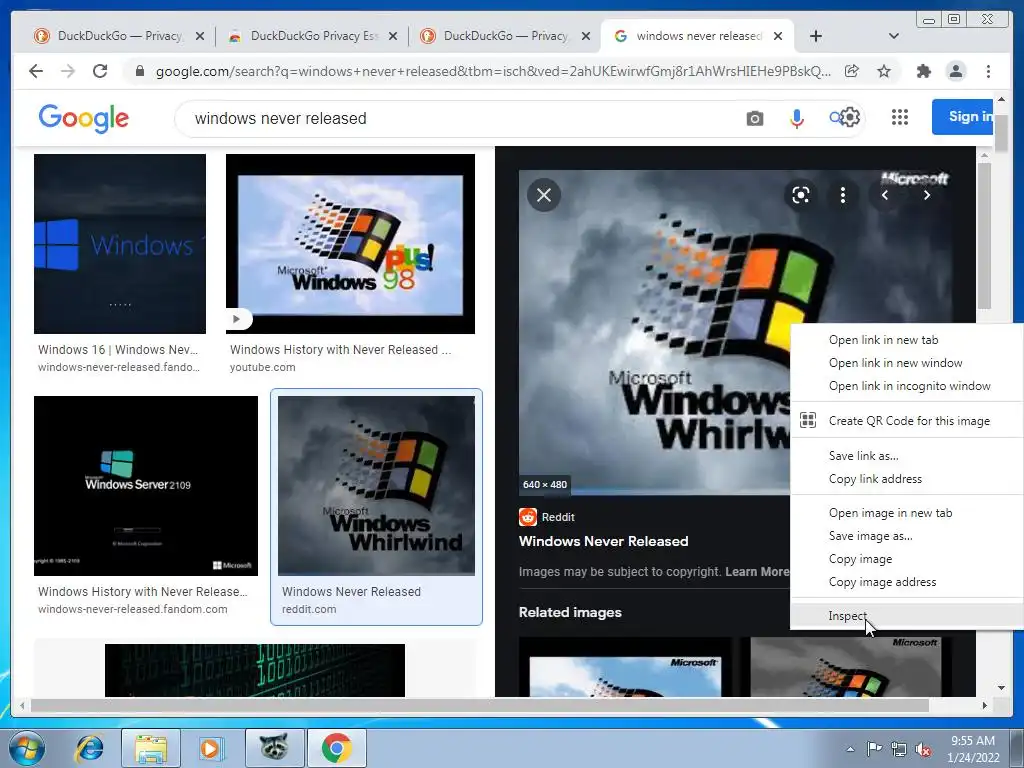Search by image using the camera icon

point(755,118)
